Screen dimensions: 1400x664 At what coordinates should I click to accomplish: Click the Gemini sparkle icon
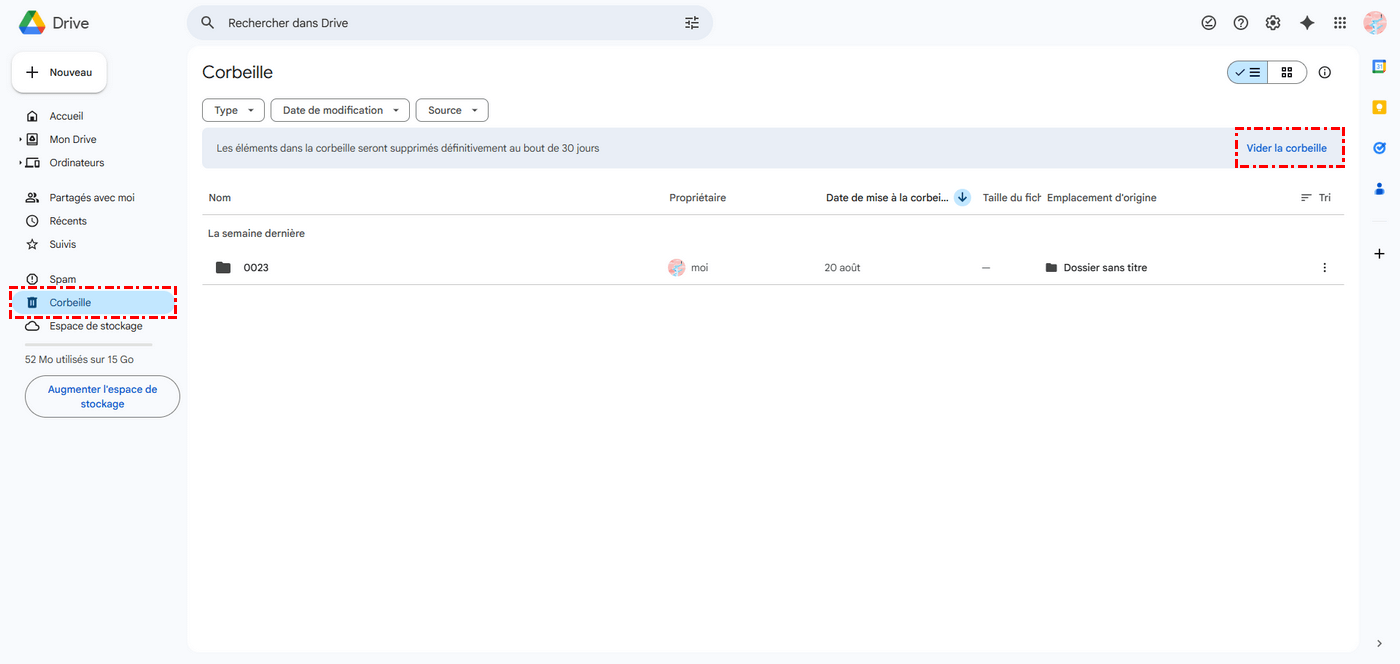pyautogui.click(x=1306, y=23)
